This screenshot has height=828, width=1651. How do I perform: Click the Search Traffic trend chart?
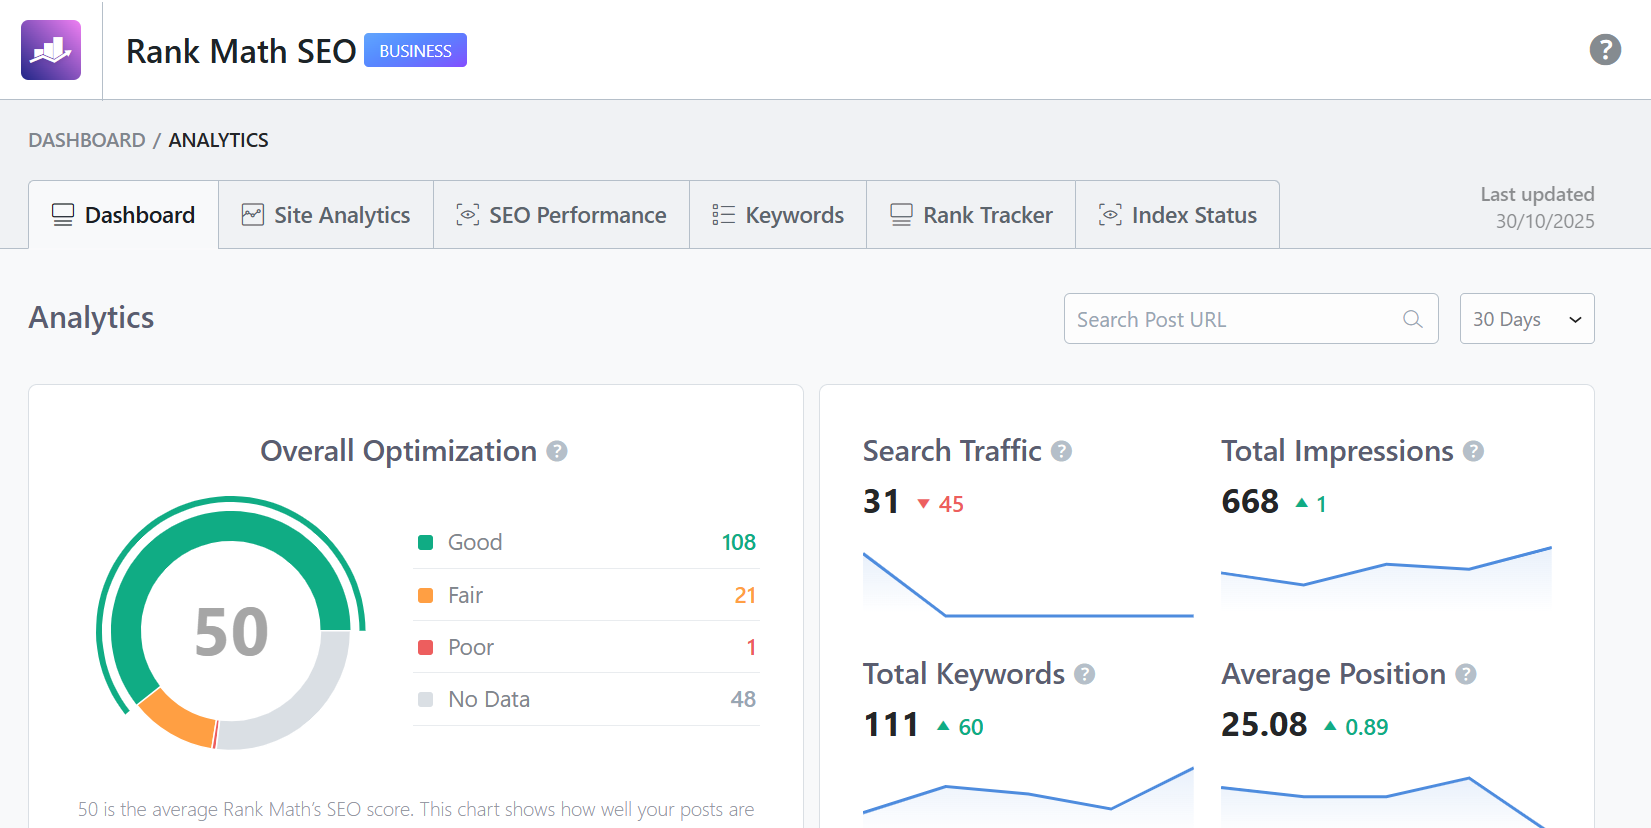coord(1027,585)
